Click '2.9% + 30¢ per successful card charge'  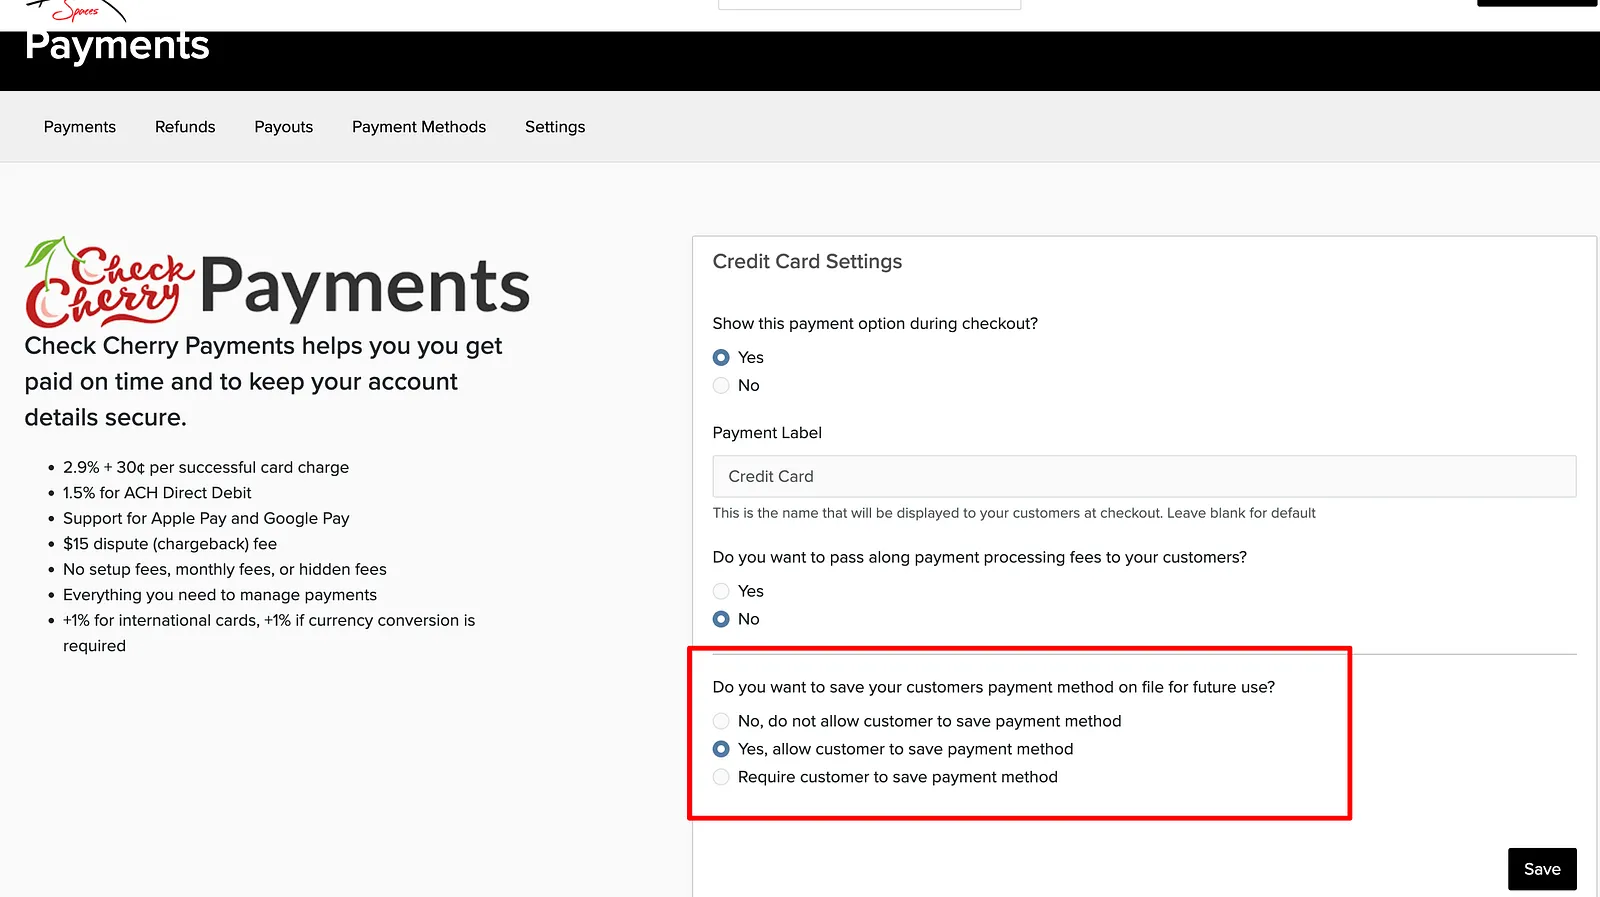coord(206,468)
